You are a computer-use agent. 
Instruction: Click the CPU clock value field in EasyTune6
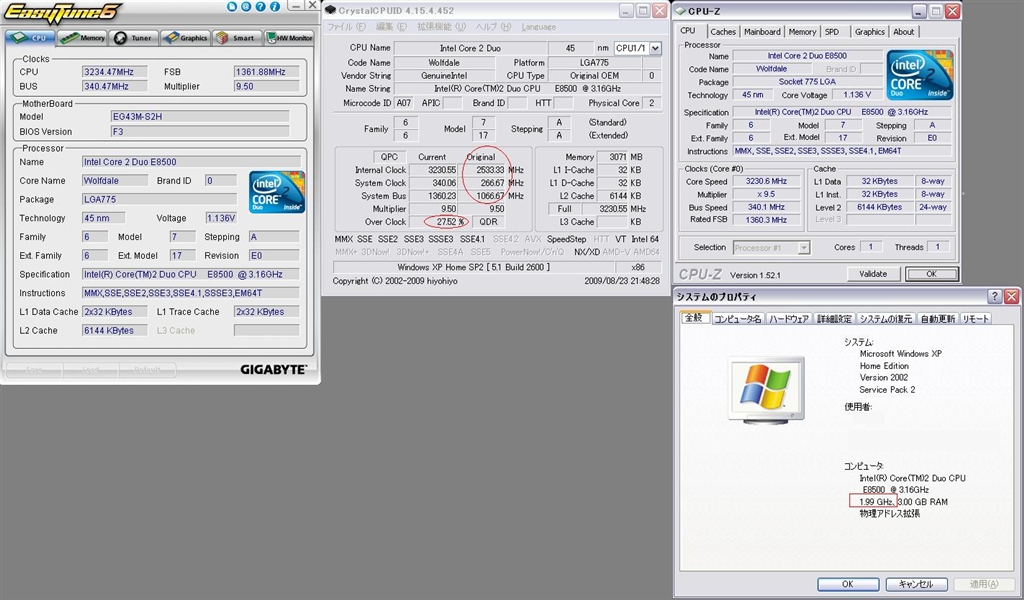[x=115, y=72]
